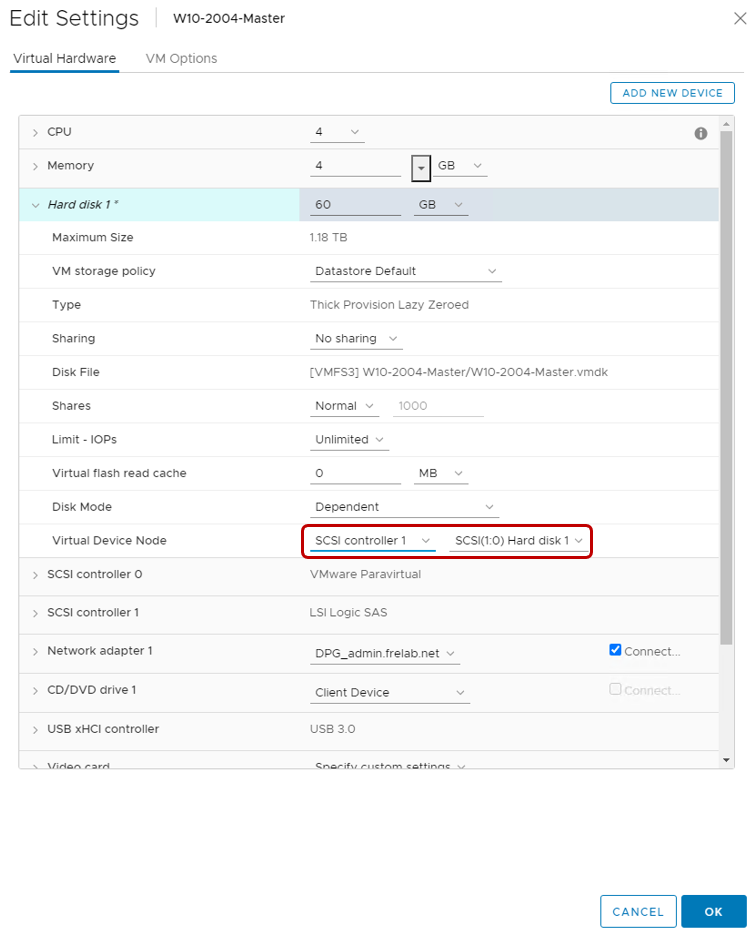The height and width of the screenshot is (937, 754).
Task: Expand the CPU settings row
Action: pyautogui.click(x=35, y=133)
